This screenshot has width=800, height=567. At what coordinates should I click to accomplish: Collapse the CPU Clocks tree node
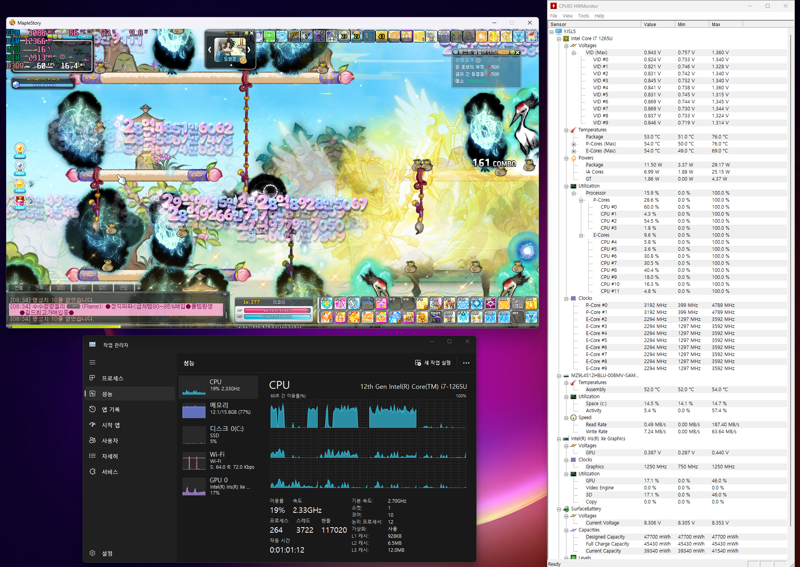tap(566, 298)
